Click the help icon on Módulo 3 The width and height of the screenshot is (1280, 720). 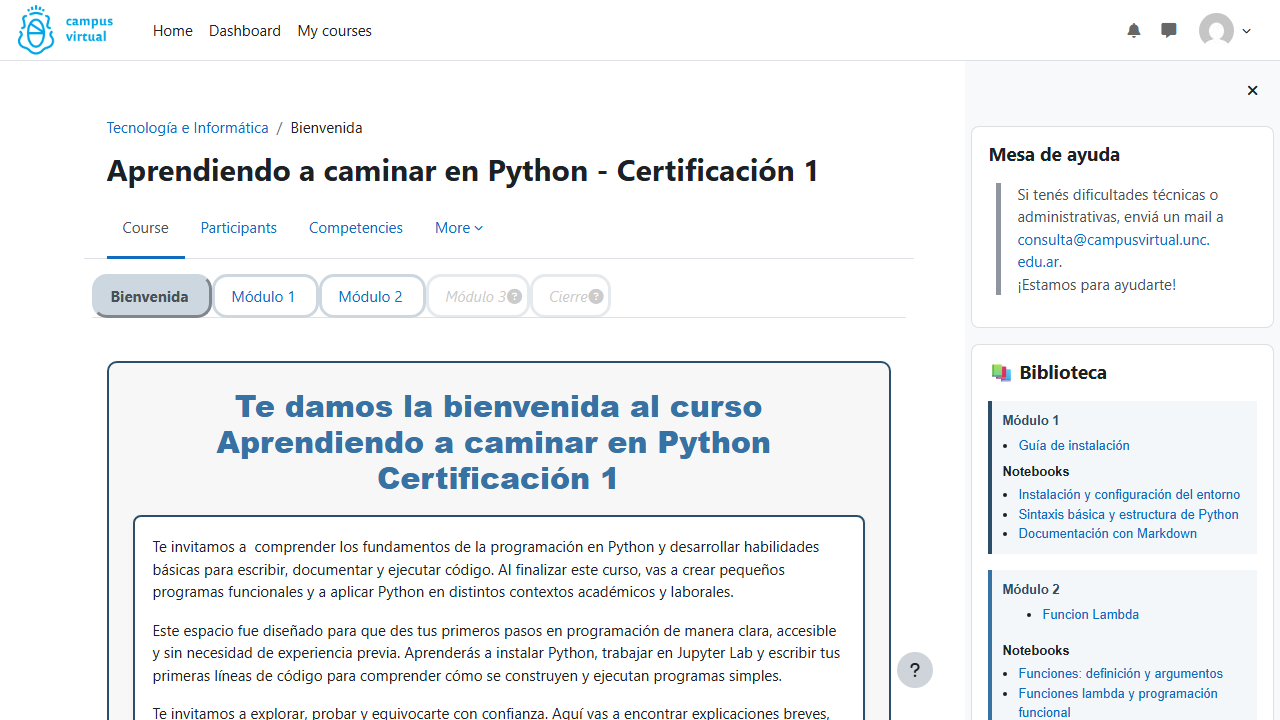click(514, 296)
